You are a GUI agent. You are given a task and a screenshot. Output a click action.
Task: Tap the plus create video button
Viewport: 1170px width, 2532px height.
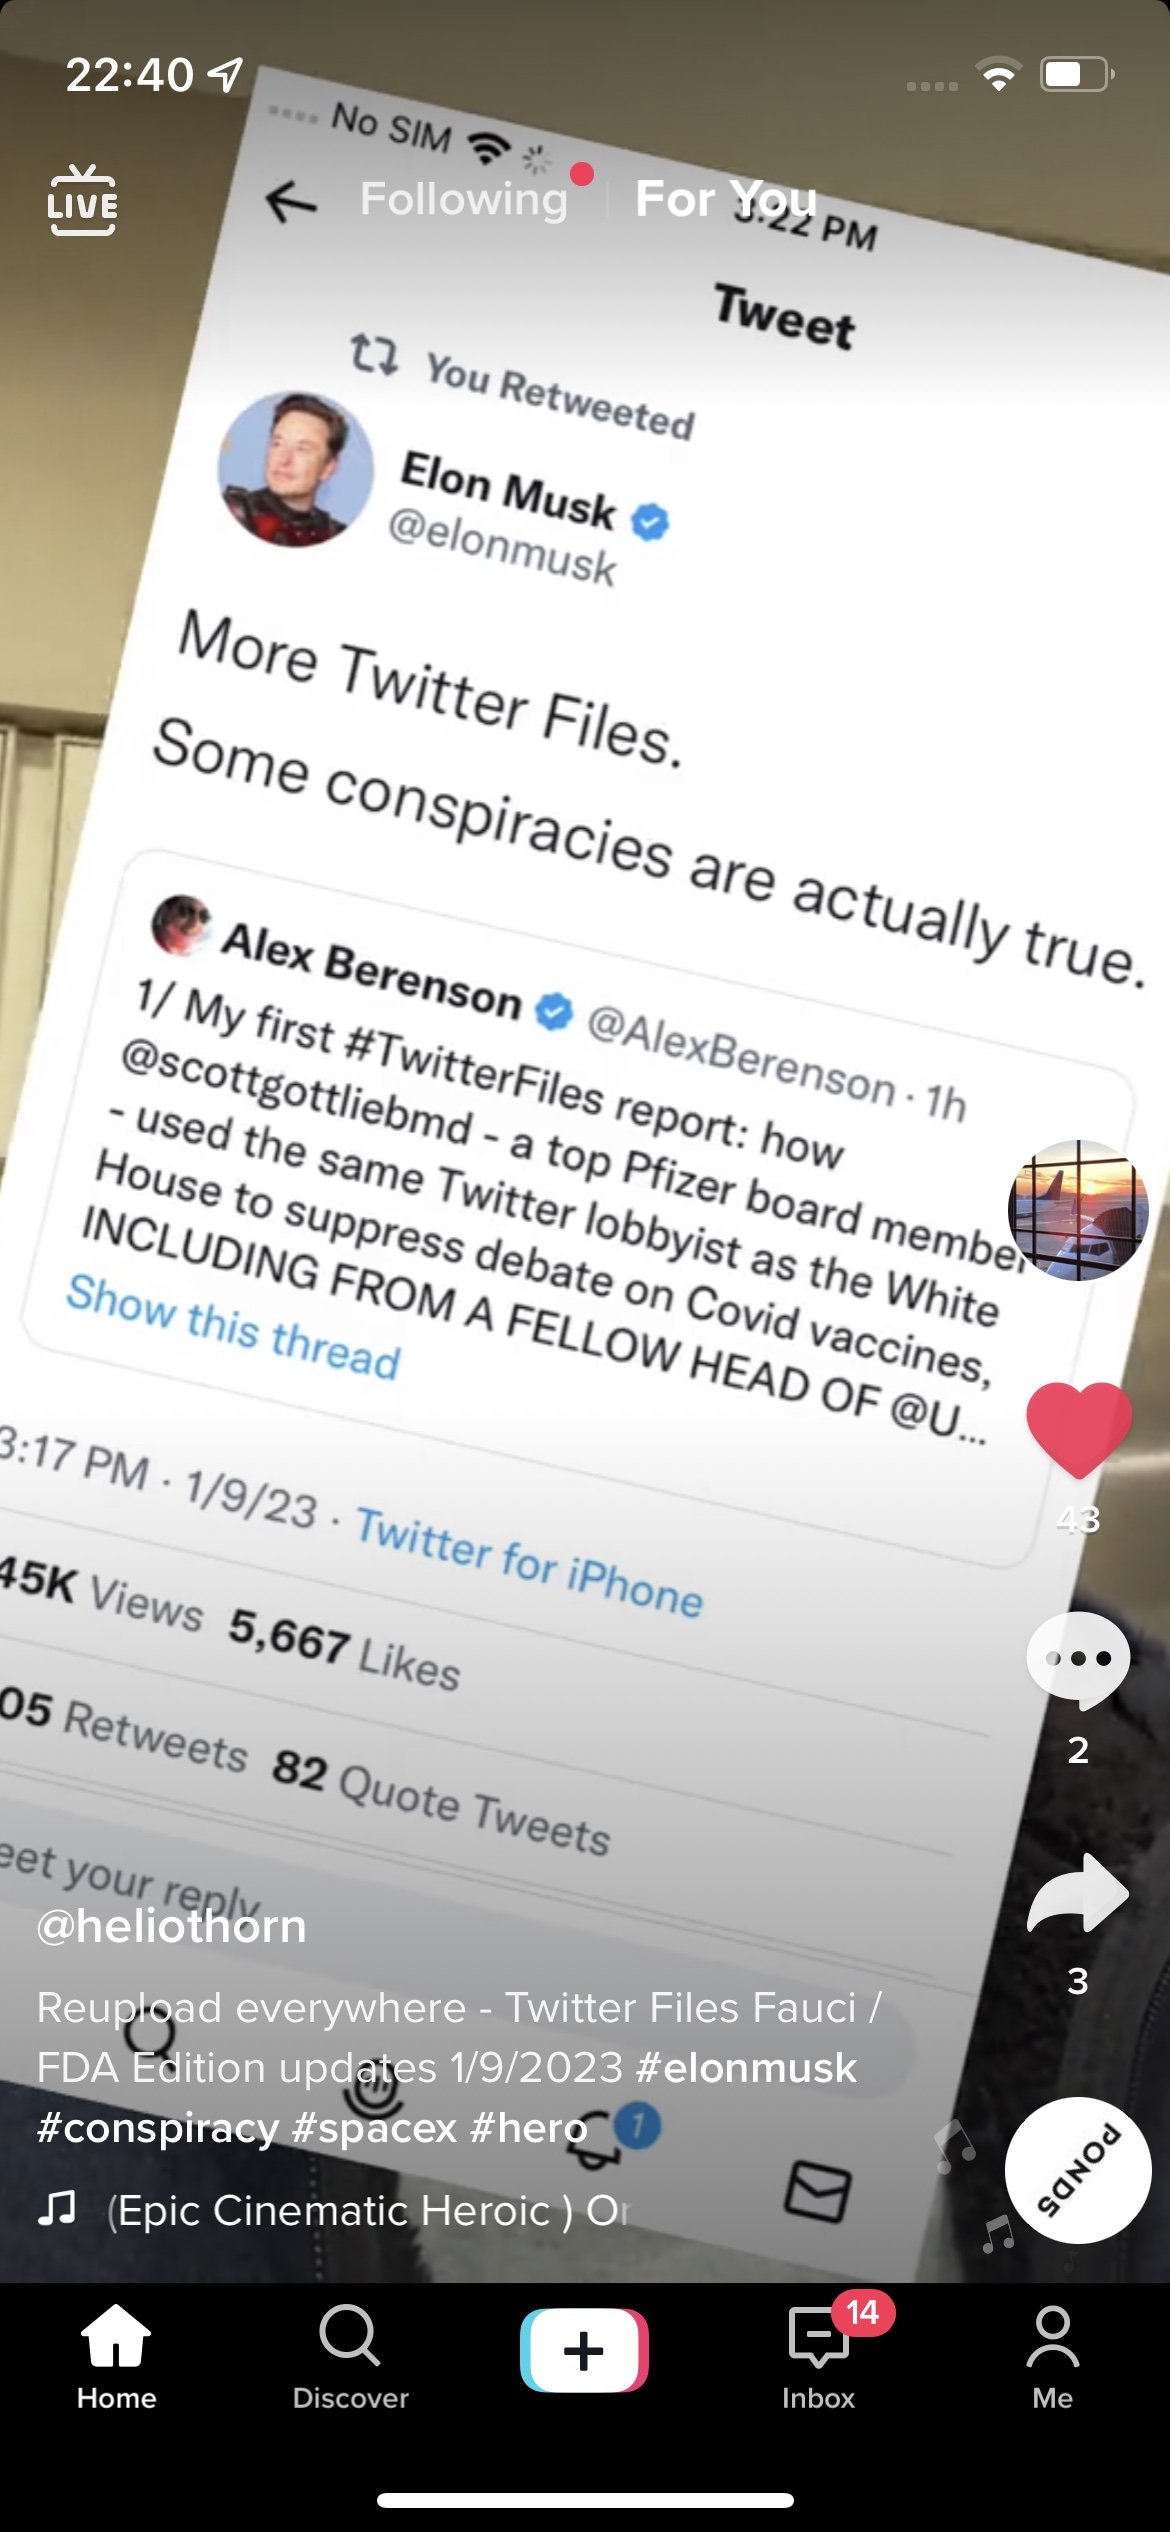click(x=584, y=2350)
